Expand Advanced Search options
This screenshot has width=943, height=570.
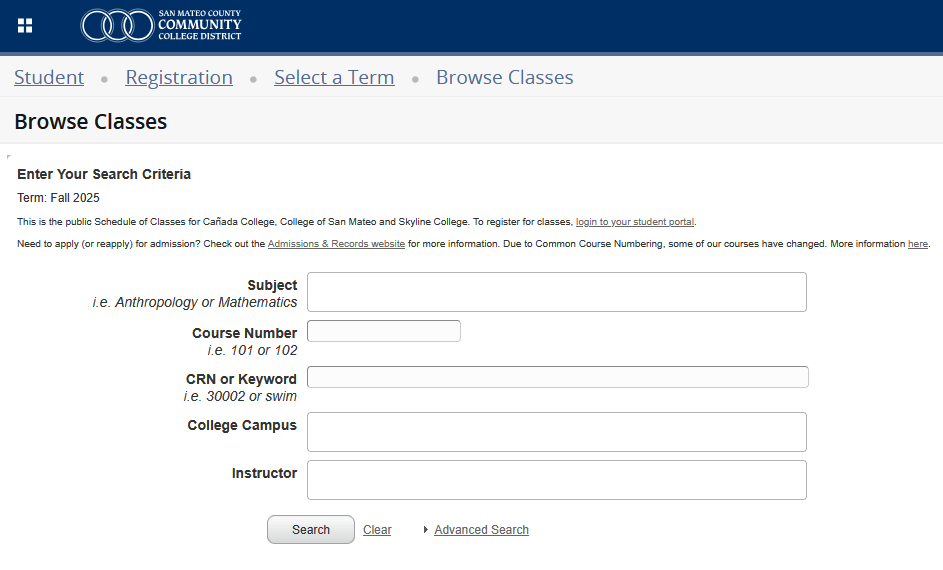[481, 530]
